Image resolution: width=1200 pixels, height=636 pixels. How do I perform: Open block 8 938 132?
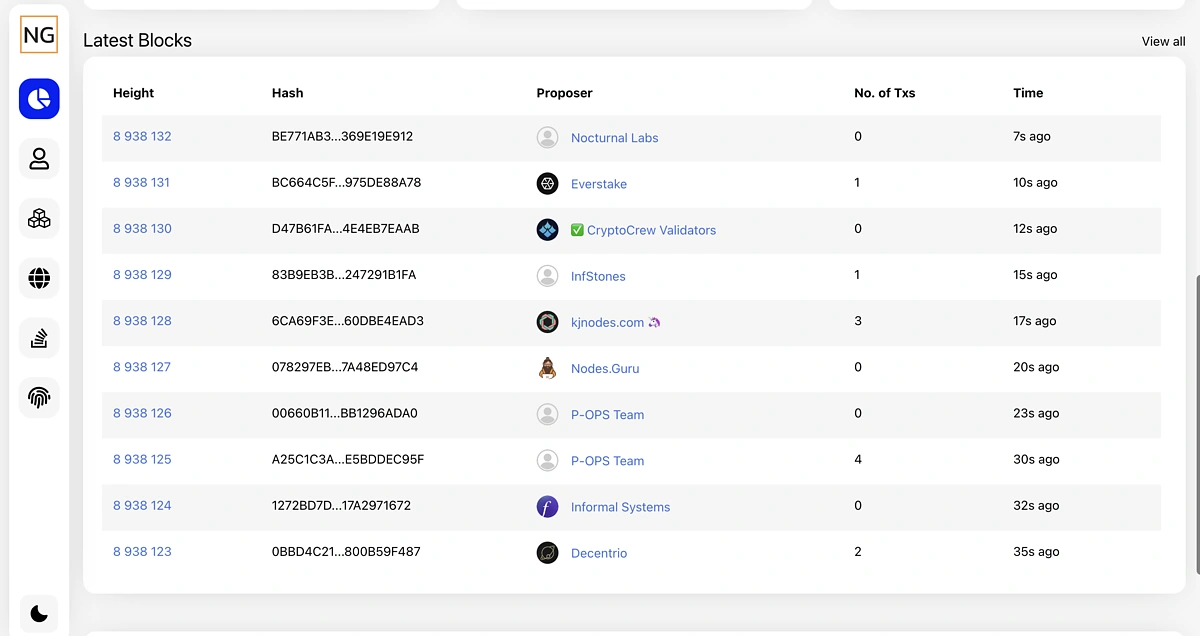click(x=142, y=136)
